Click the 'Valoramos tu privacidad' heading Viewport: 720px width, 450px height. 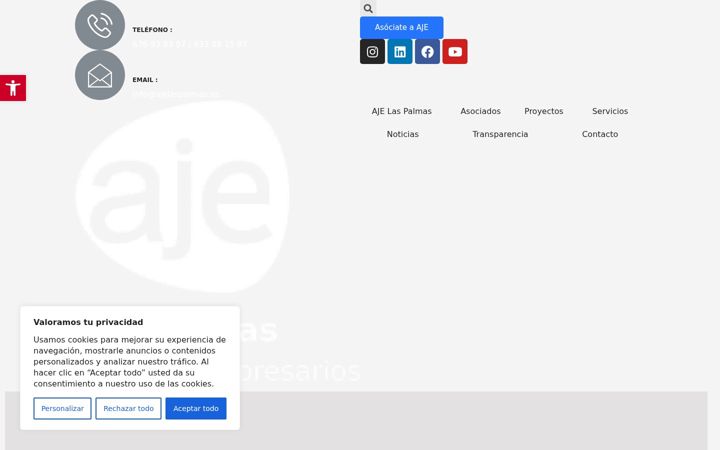(x=88, y=322)
